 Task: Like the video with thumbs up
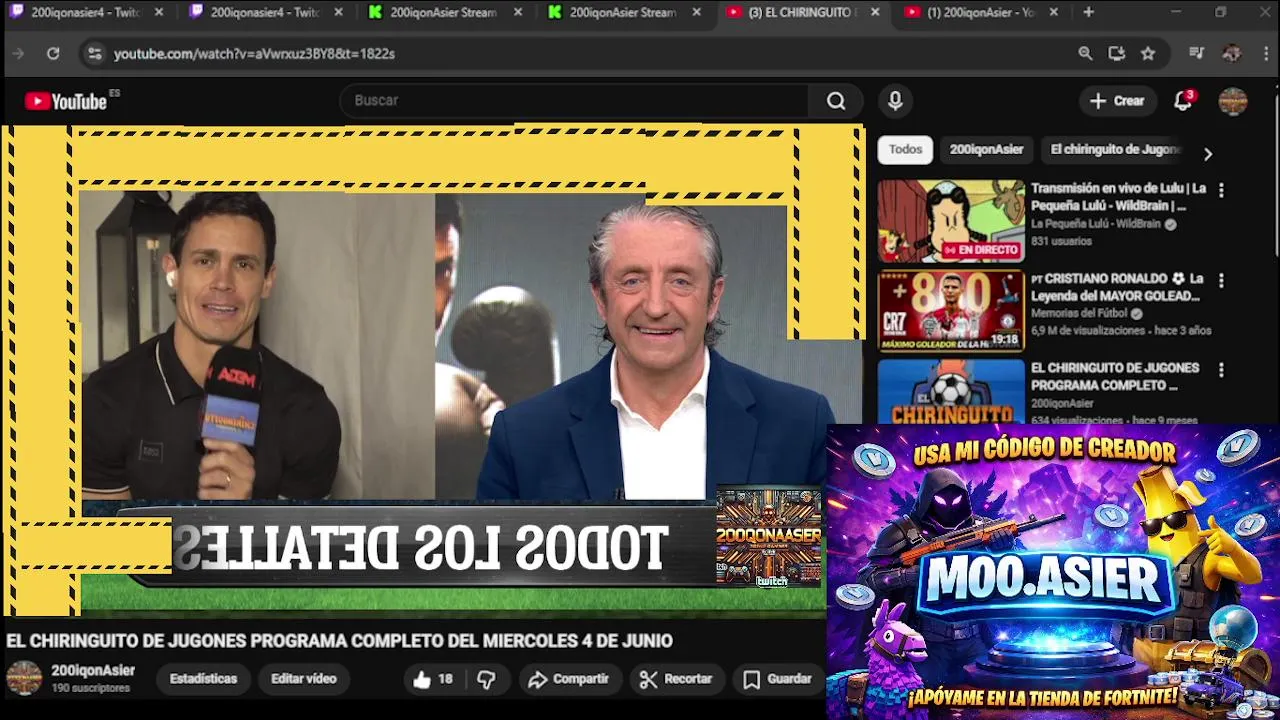tap(433, 679)
